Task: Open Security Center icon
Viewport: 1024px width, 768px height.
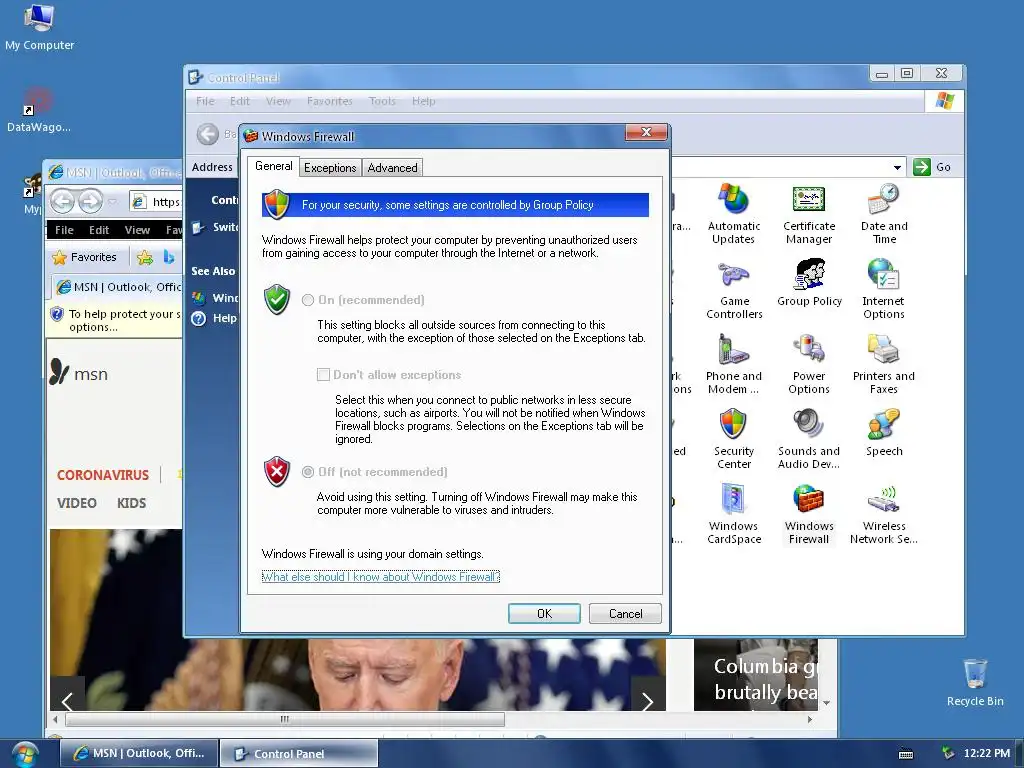Action: [x=733, y=439]
